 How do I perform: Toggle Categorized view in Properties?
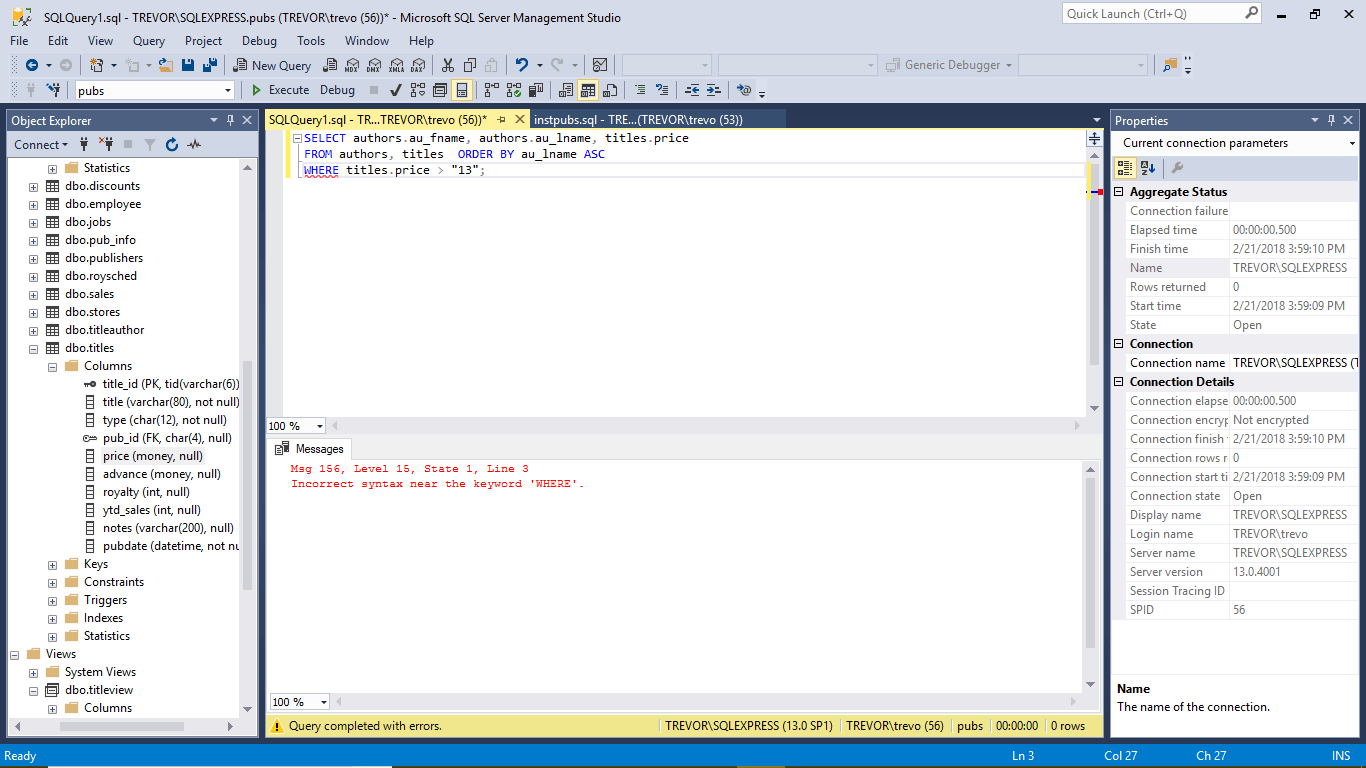pos(1126,168)
